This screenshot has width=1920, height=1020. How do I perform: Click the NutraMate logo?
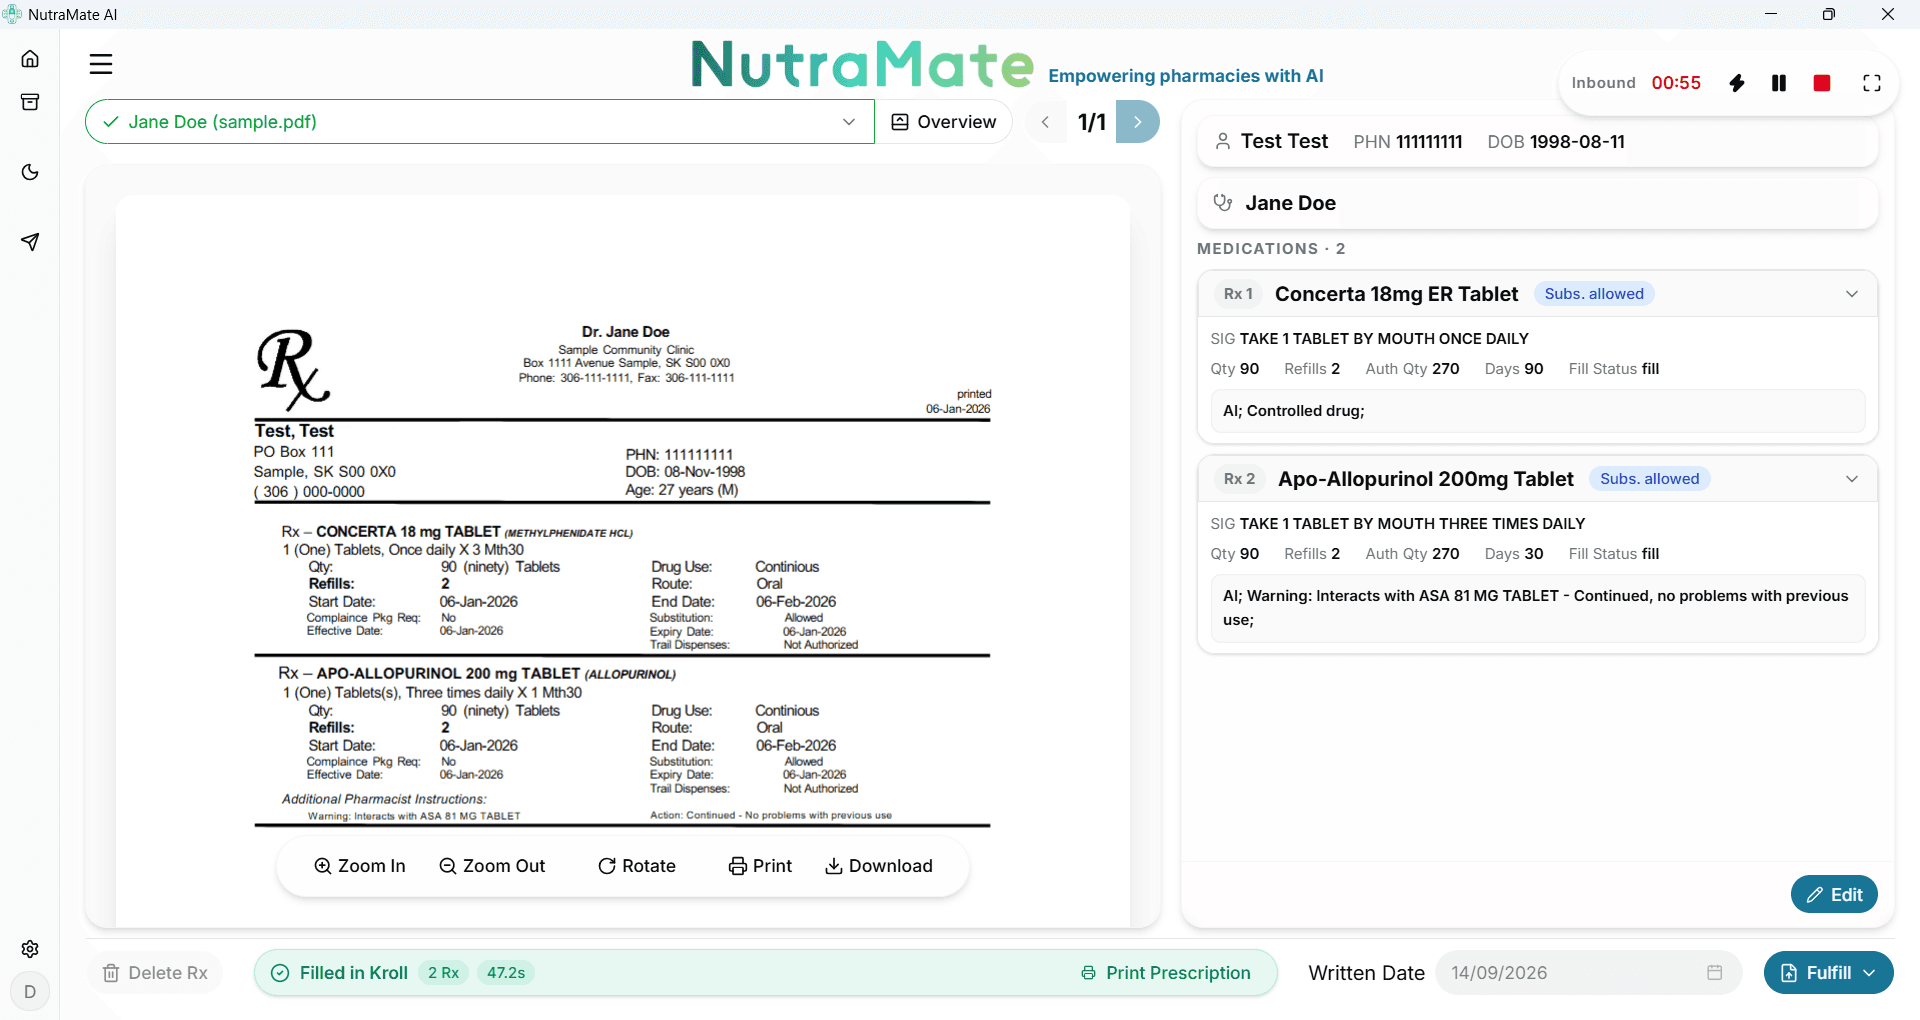(862, 64)
